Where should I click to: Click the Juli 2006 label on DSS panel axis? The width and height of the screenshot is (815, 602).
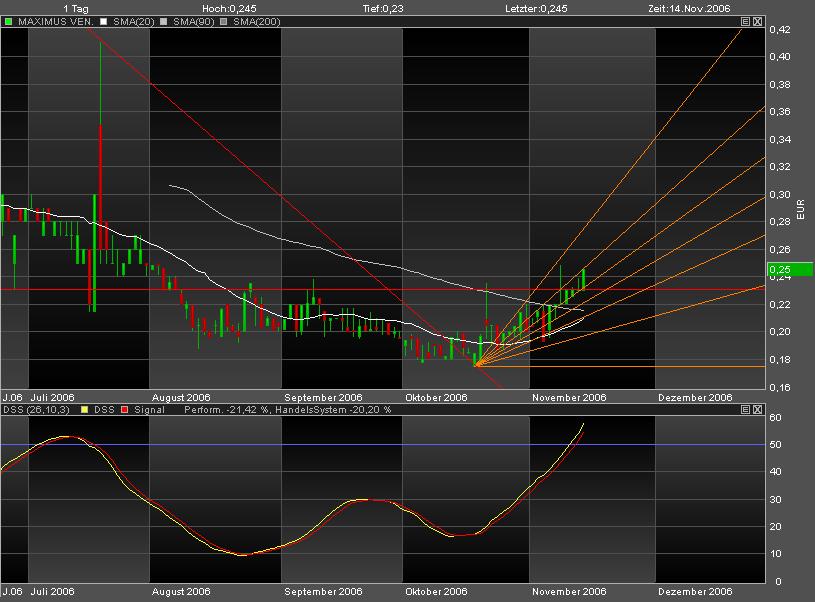[52, 591]
